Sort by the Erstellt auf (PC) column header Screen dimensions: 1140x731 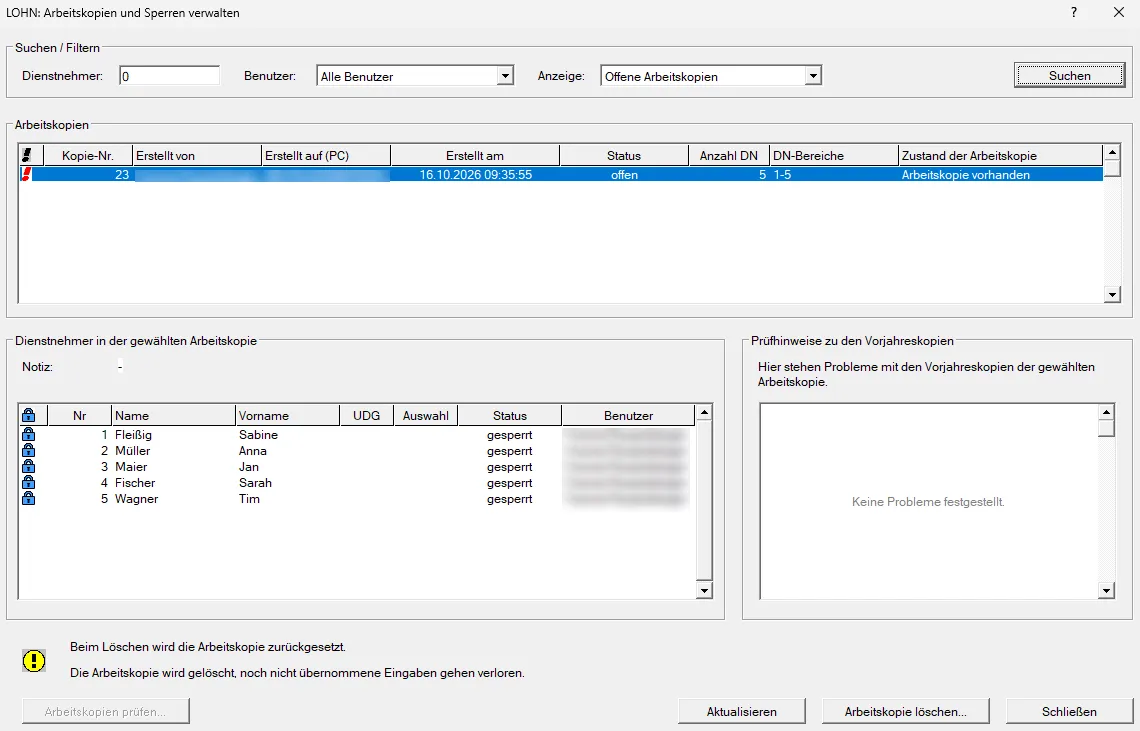pyautogui.click(x=326, y=156)
